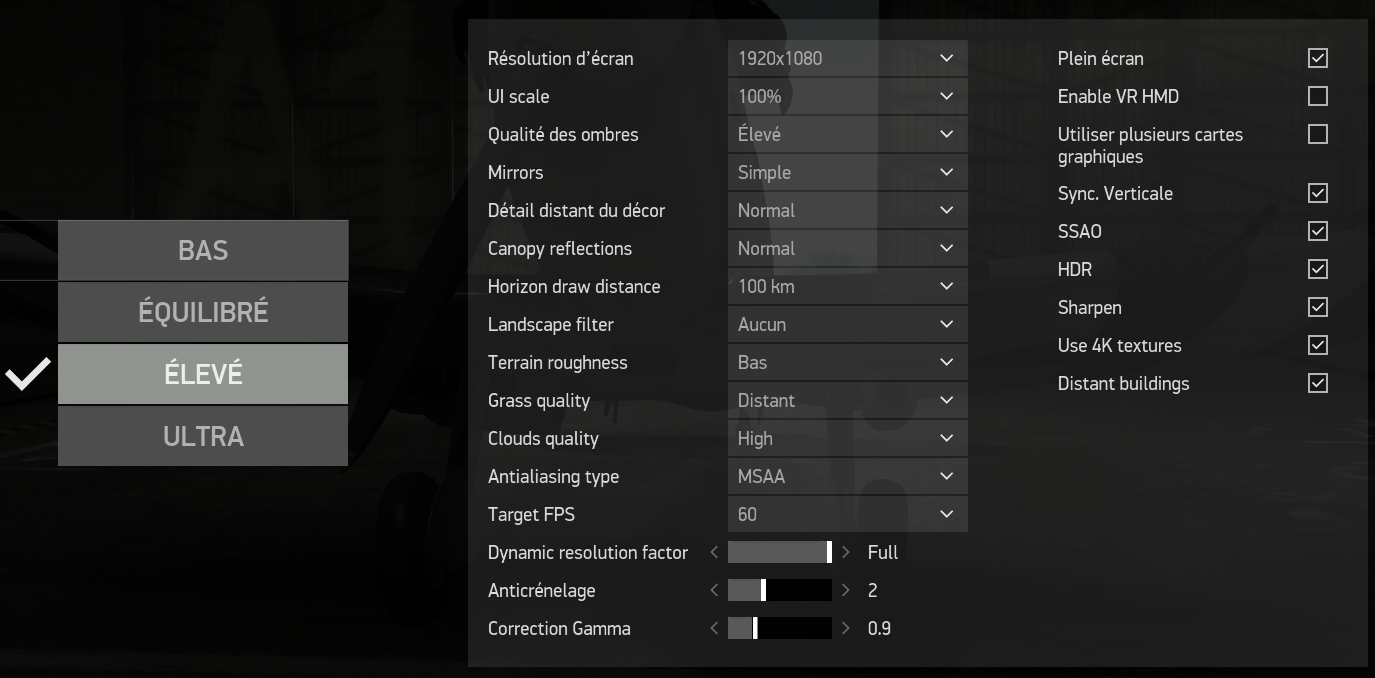Select ÉQUILIBRÉ preset
1375x678 pixels.
203,312
